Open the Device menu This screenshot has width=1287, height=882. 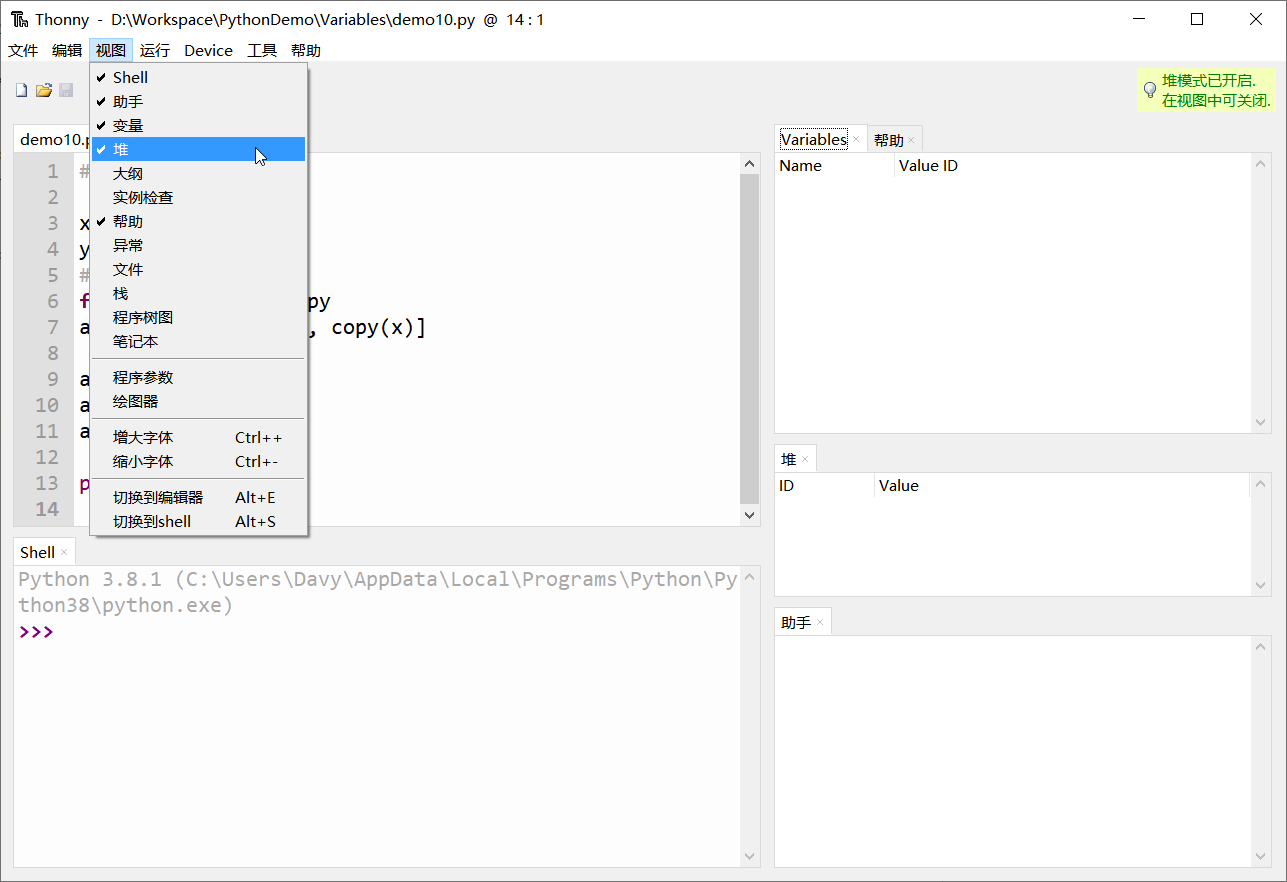(x=208, y=50)
